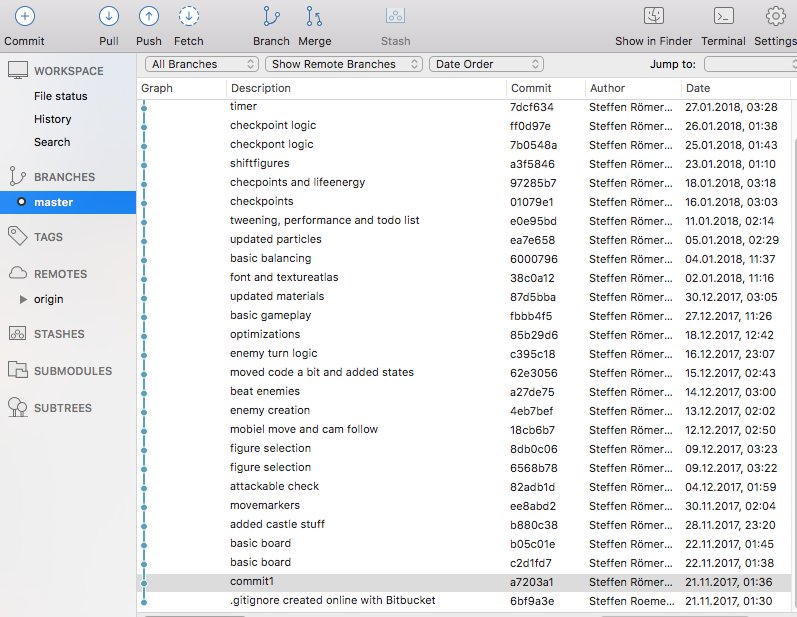Switch to History view
797x617 pixels.
coord(52,119)
